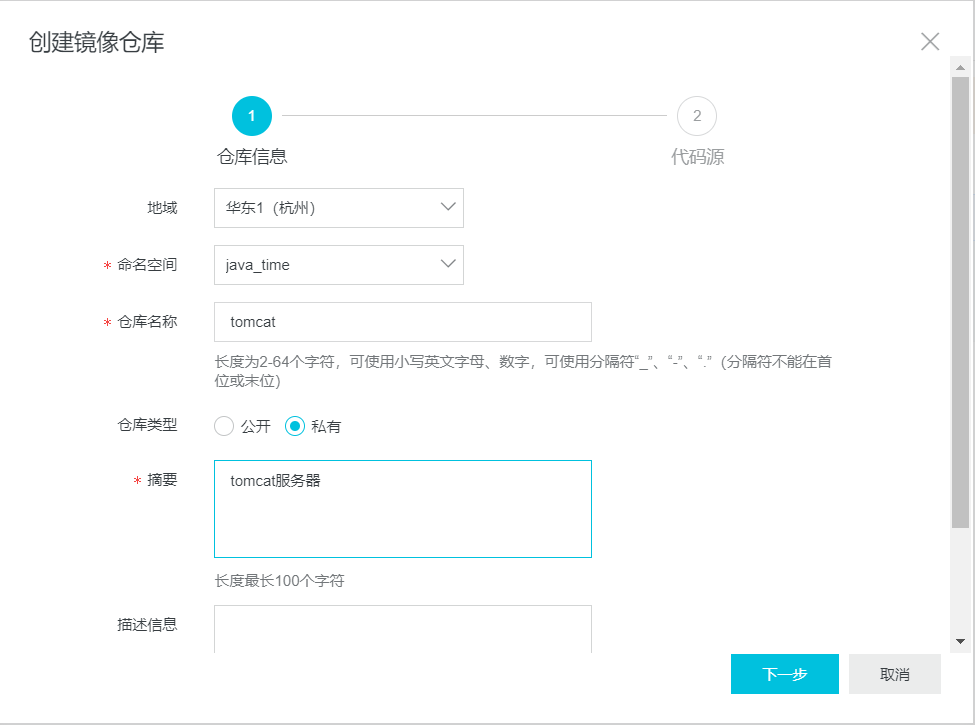Click the 仓库名称 length hint text

(523, 371)
